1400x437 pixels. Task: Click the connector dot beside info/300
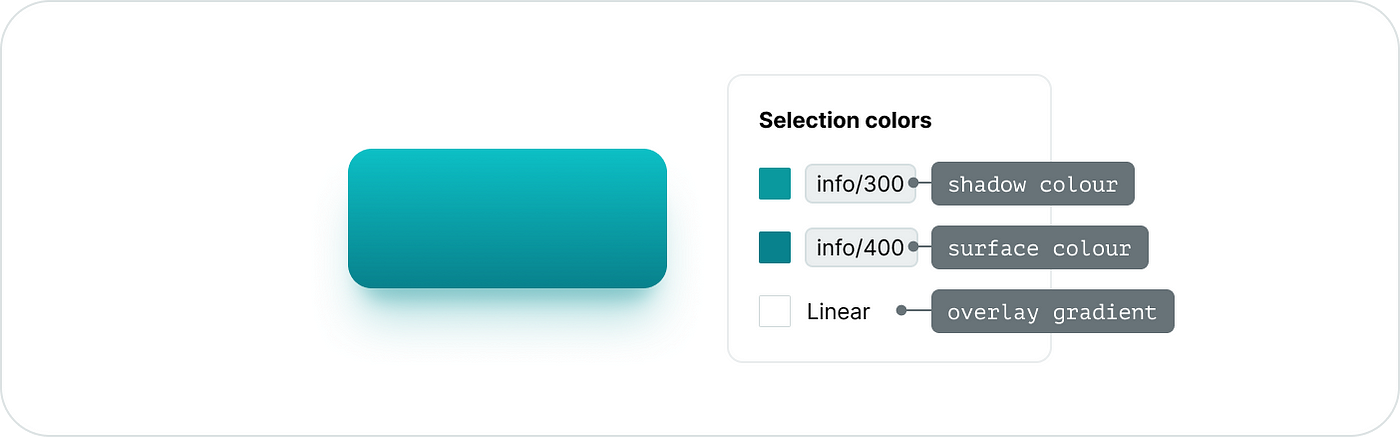[913, 184]
